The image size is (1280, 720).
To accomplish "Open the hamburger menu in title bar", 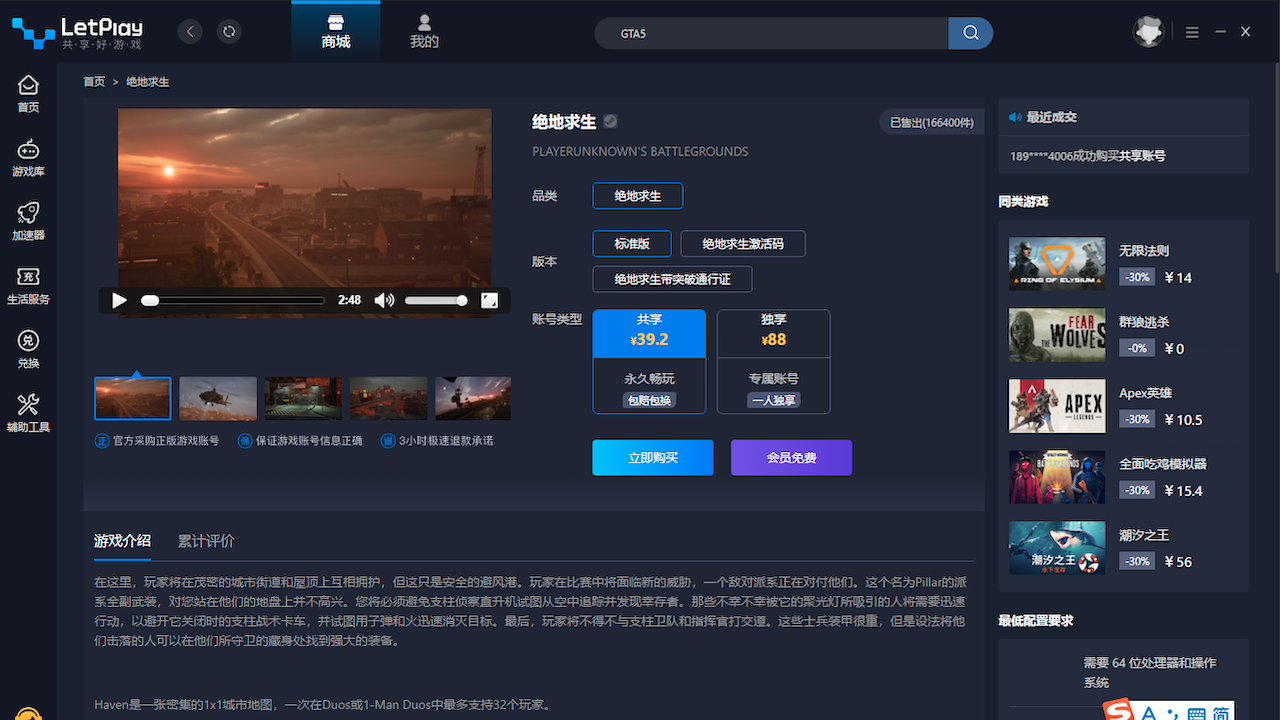I will coord(1192,33).
